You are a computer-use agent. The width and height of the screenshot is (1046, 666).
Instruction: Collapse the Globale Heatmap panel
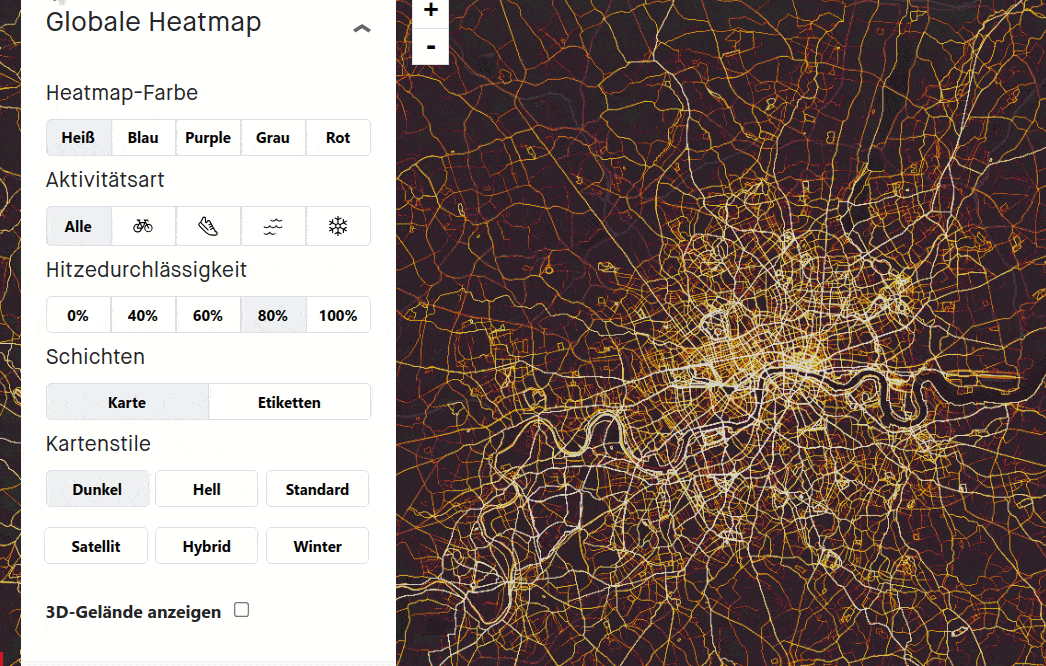click(362, 28)
